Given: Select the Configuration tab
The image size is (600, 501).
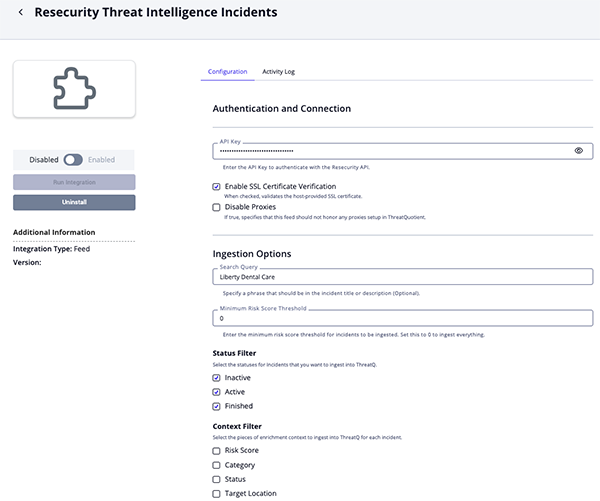Looking at the screenshot, I should (227, 72).
